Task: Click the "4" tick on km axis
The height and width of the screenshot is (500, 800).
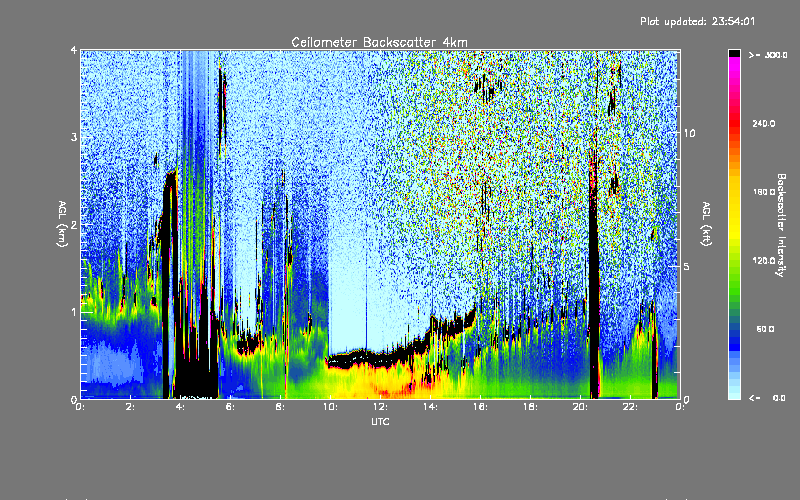Action: tap(74, 50)
